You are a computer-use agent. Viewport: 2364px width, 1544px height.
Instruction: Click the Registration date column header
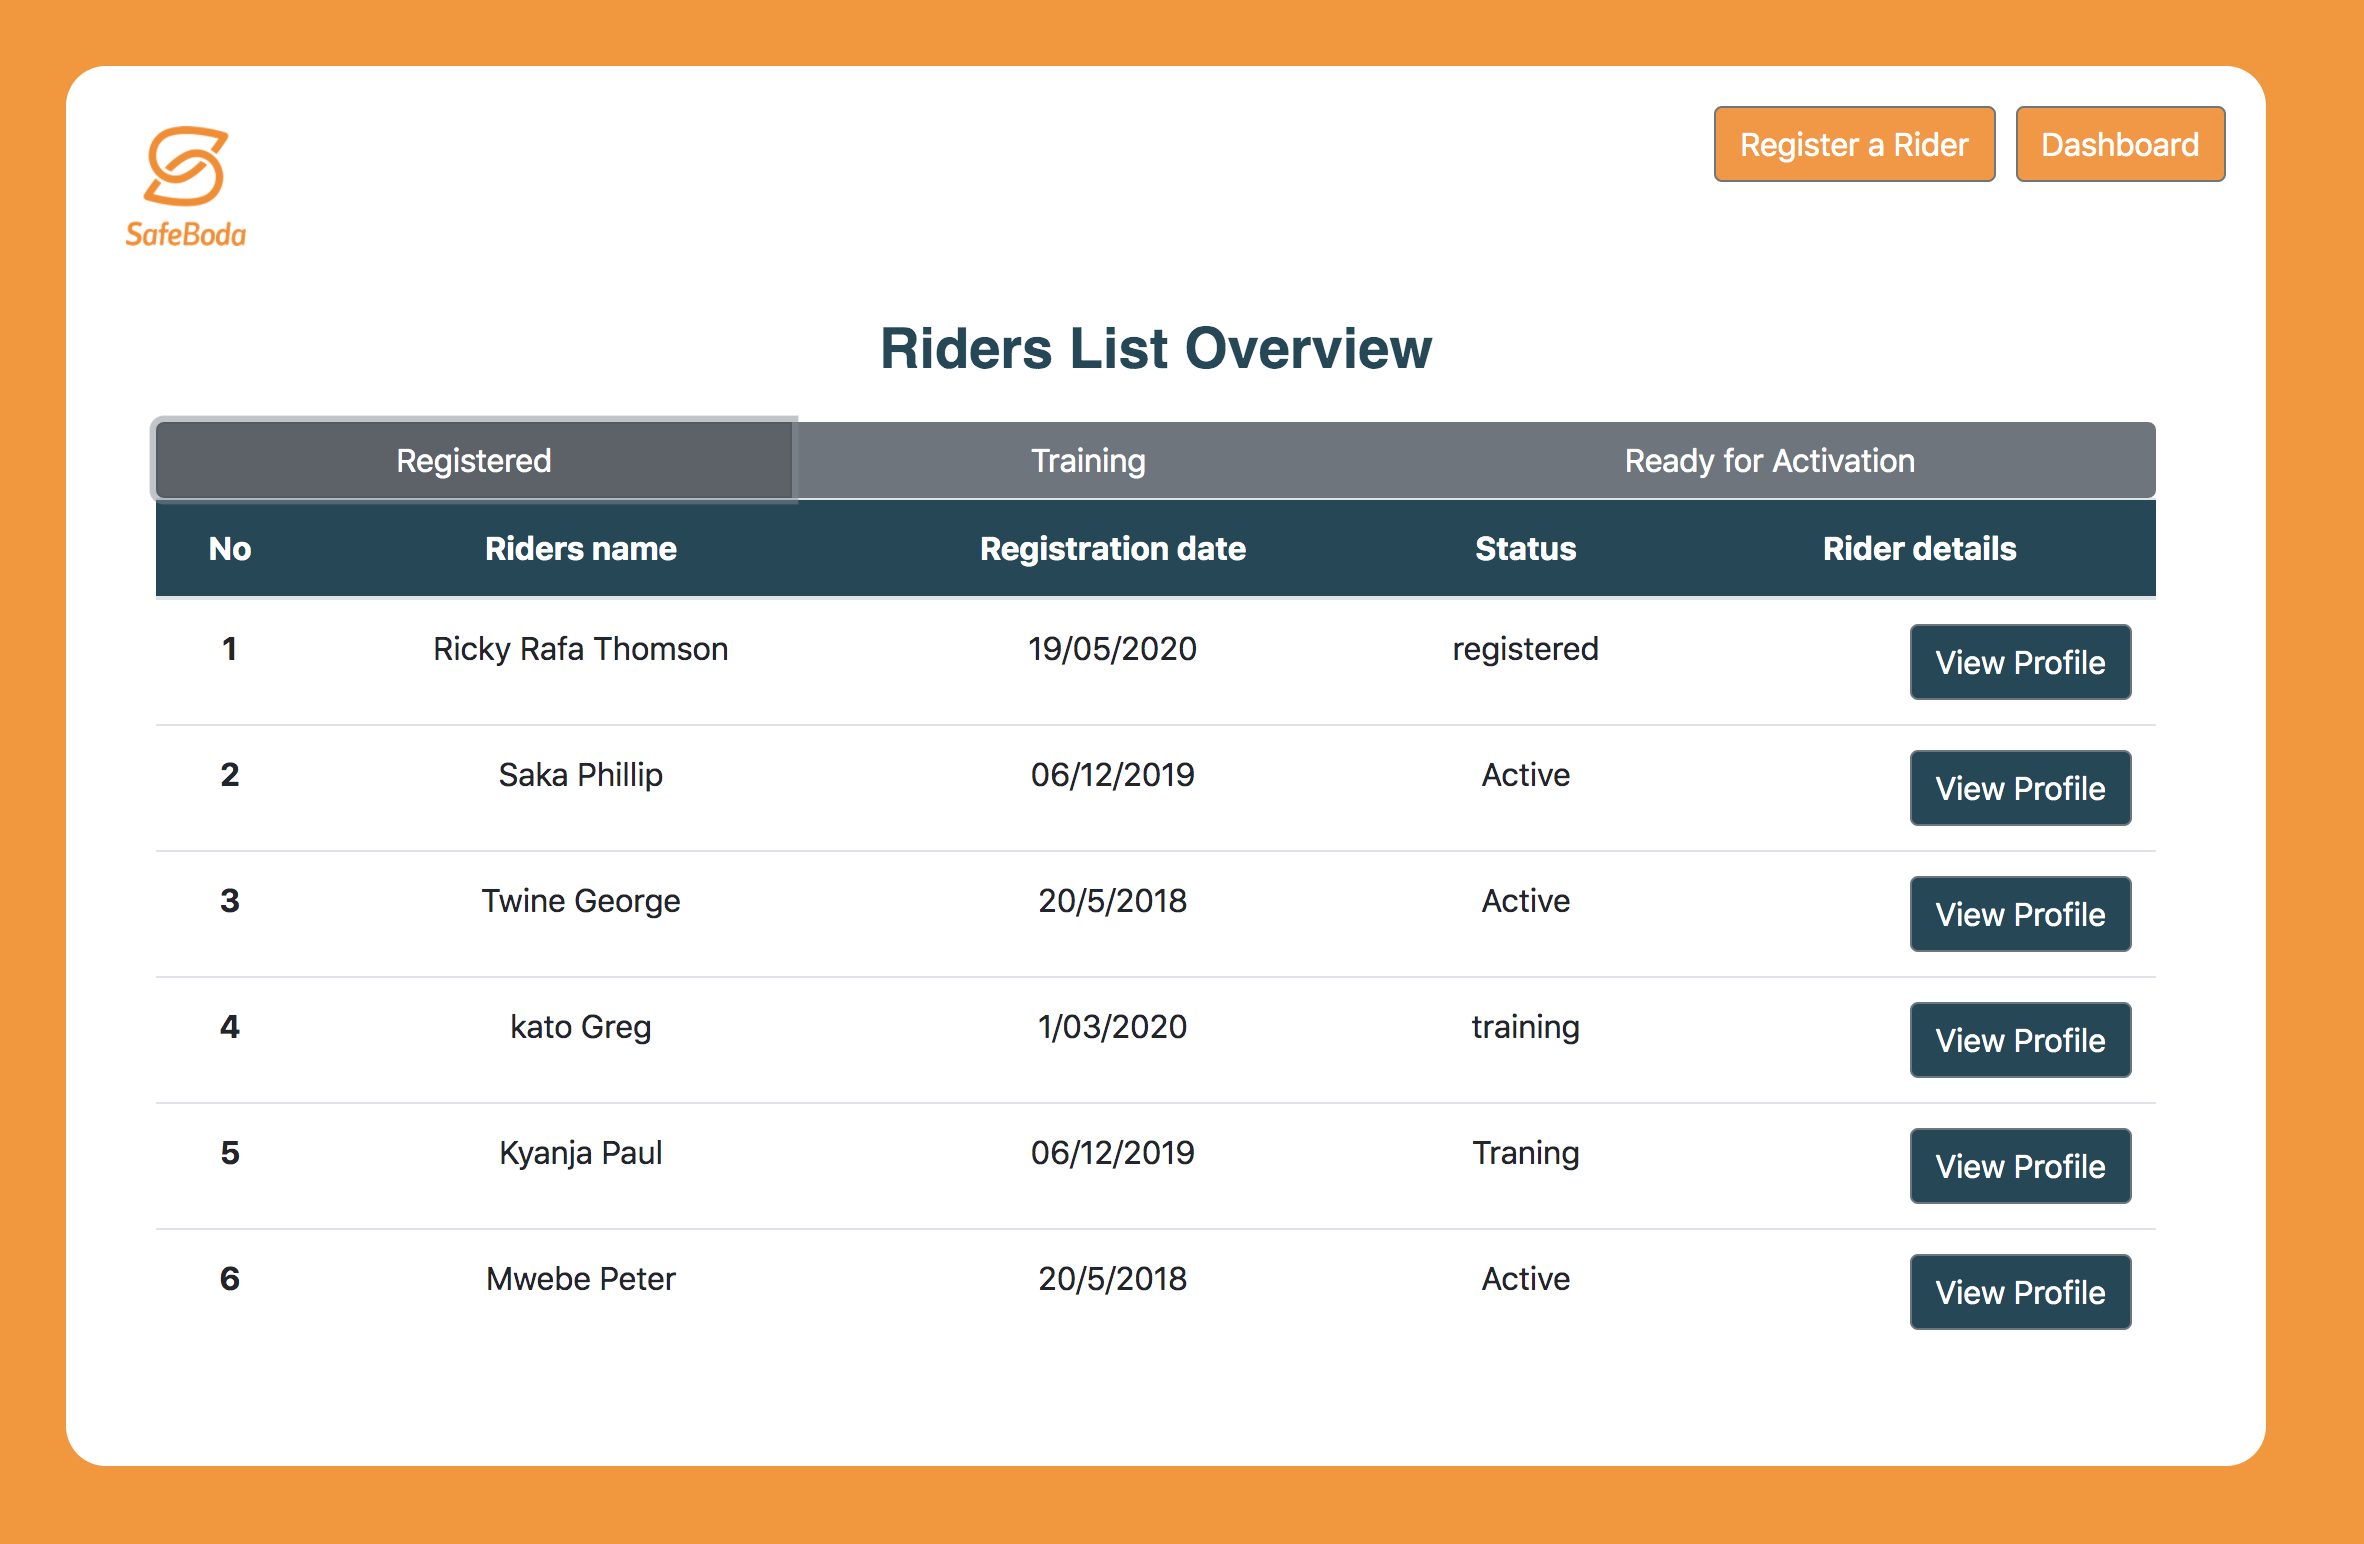1112,549
